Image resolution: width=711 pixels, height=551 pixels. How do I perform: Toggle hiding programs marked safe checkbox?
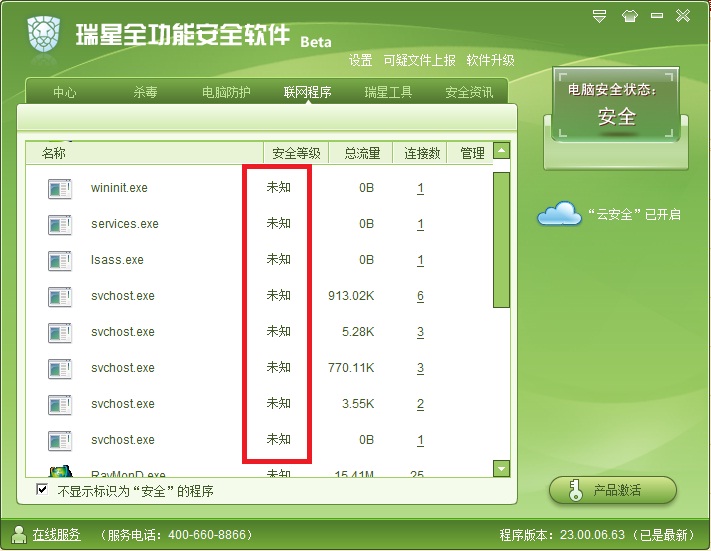click(42, 490)
